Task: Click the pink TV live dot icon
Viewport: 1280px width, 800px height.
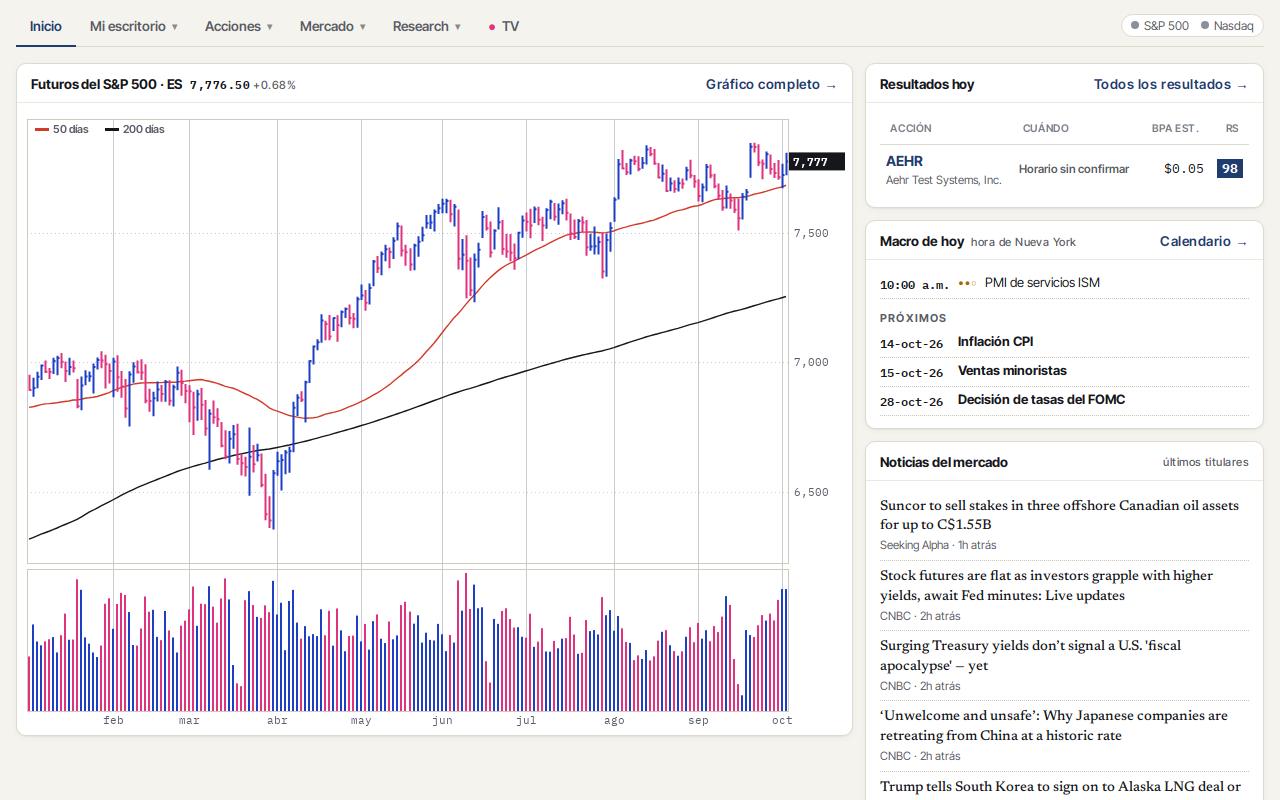Action: point(492,27)
